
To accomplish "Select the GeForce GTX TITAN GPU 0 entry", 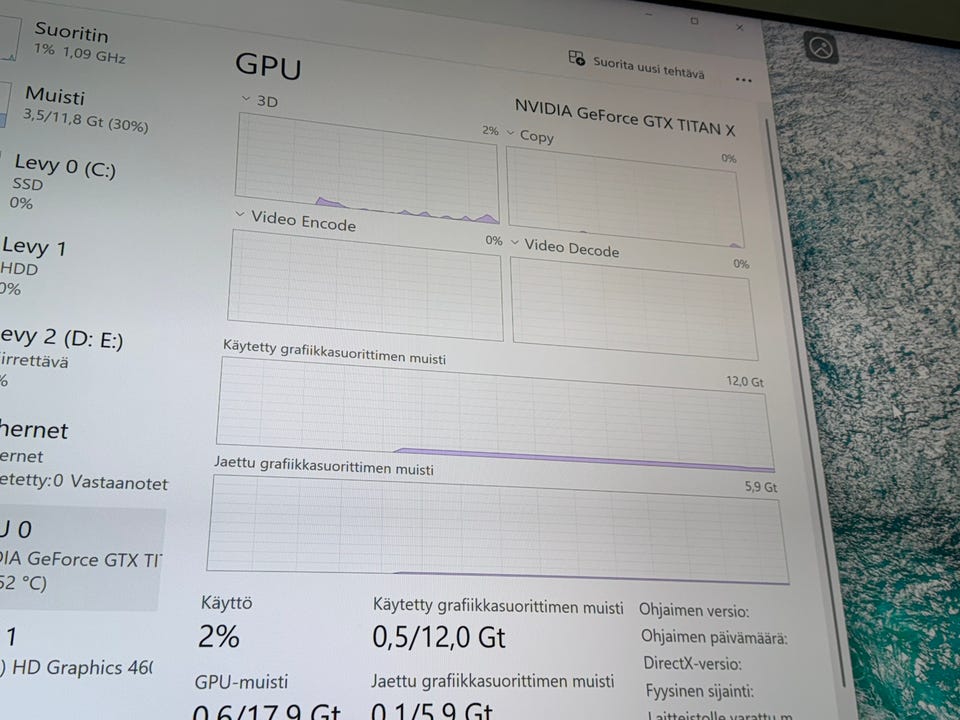I will (x=81, y=558).
